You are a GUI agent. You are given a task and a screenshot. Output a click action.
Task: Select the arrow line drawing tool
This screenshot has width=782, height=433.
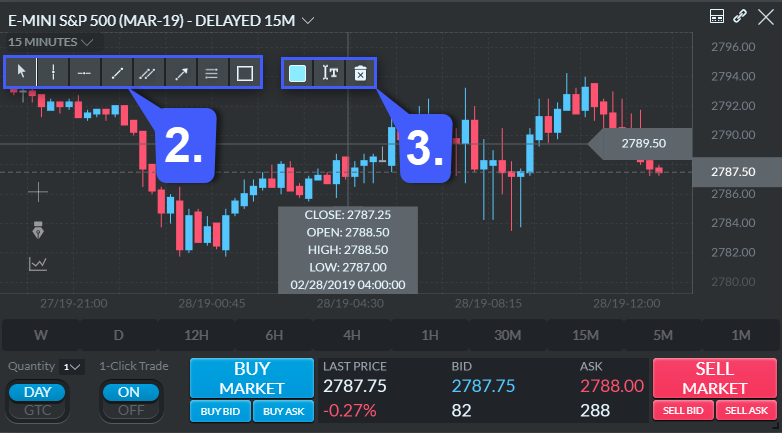[x=181, y=73]
